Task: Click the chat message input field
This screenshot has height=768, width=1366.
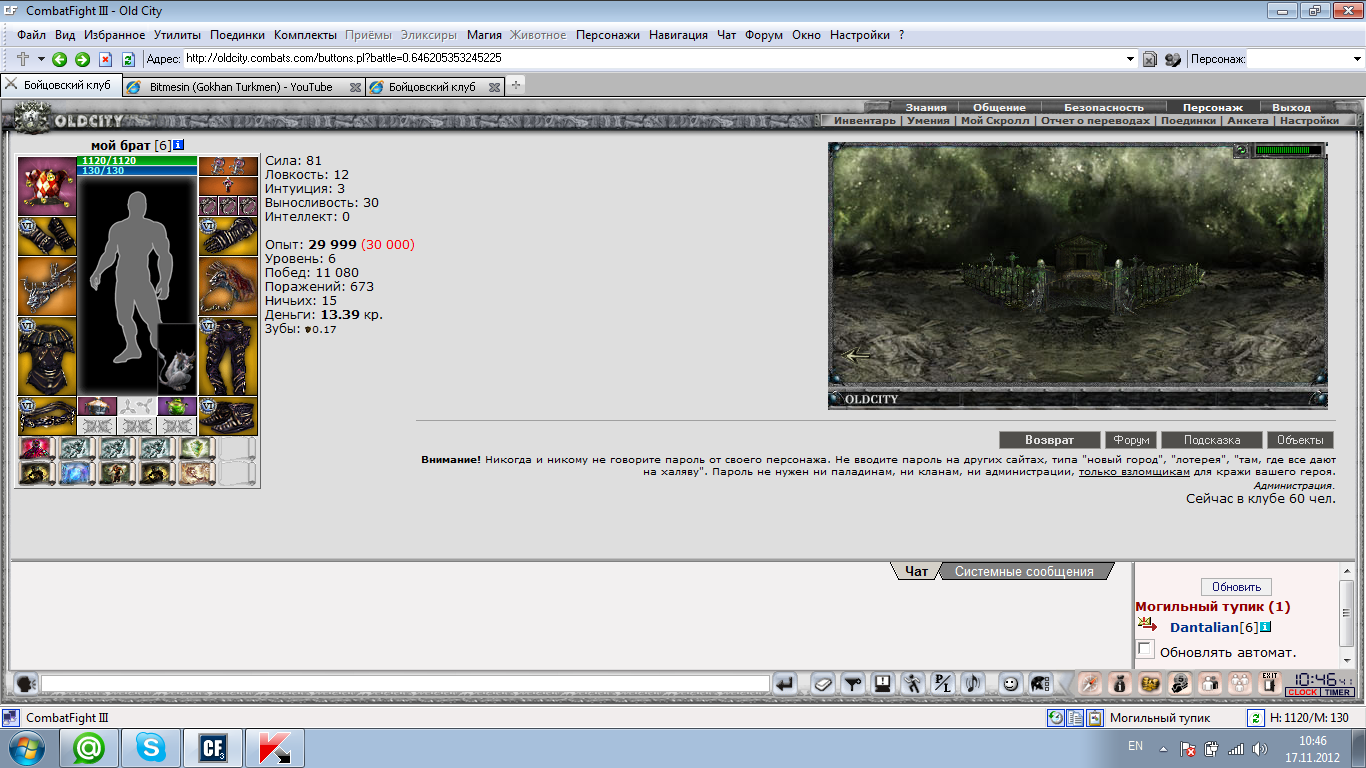Action: pos(405,684)
